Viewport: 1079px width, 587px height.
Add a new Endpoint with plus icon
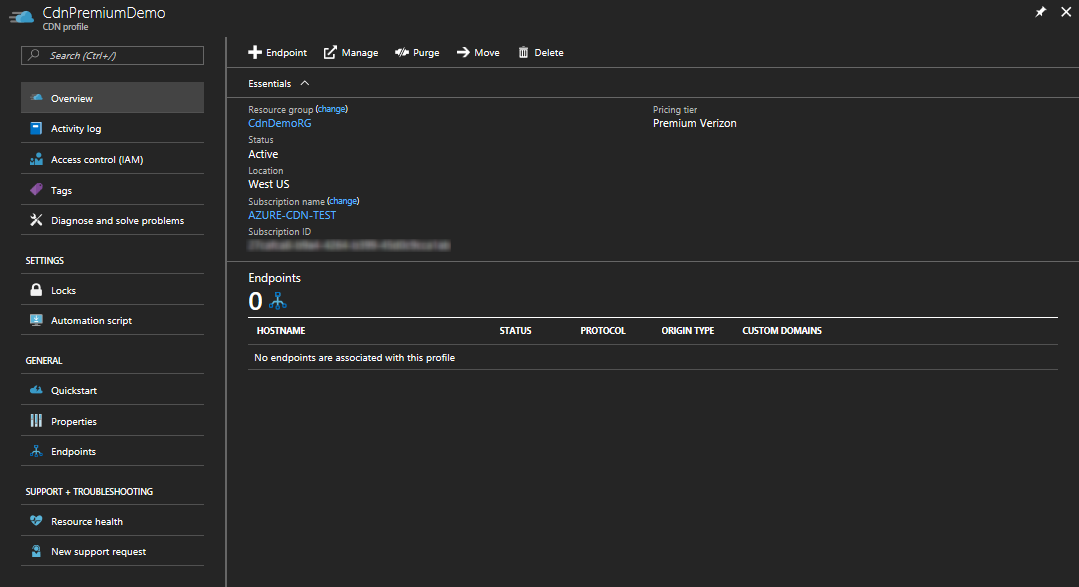click(x=255, y=52)
